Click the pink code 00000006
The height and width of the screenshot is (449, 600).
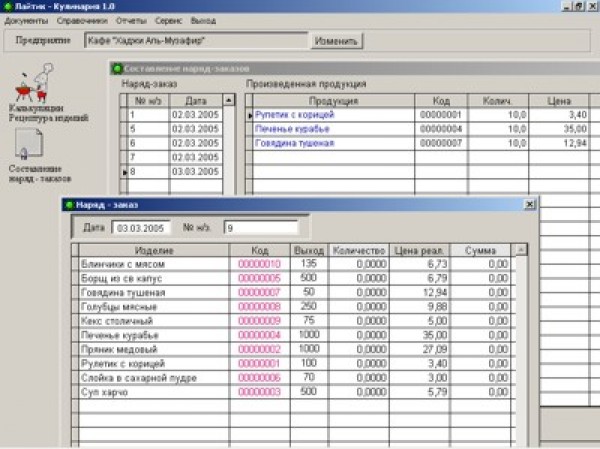[259, 378]
